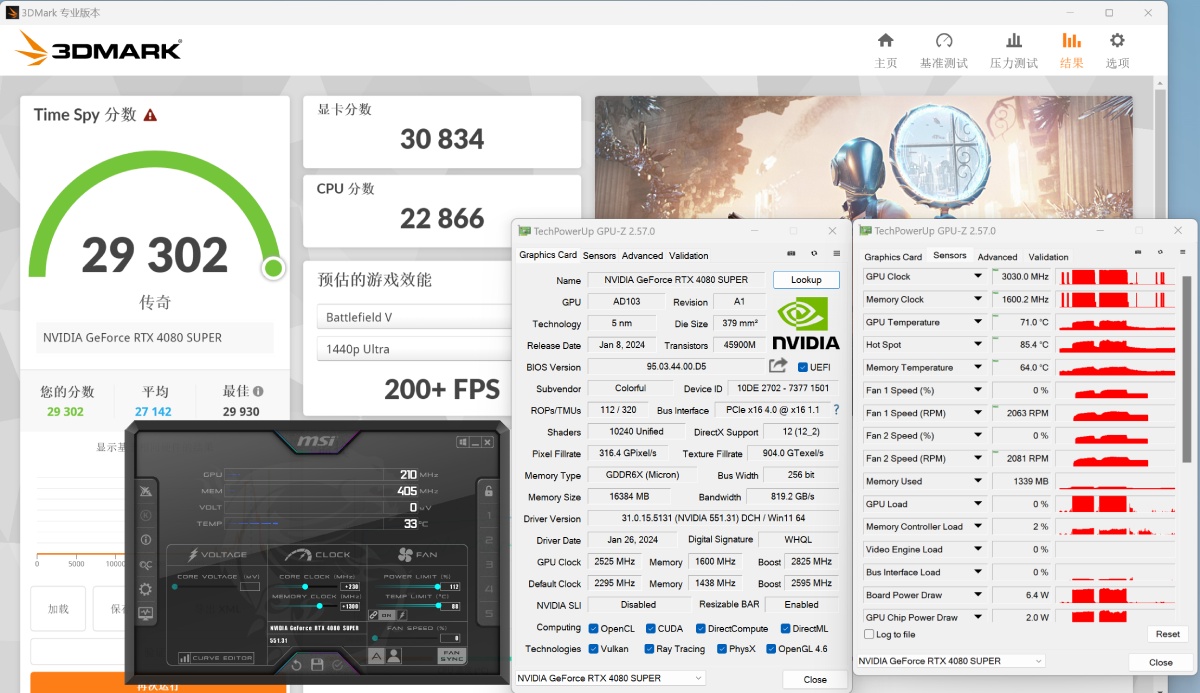Open hamburger menu in GPU-Z Graphics Card window
Viewport: 1200px width, 693px height.
tap(837, 254)
